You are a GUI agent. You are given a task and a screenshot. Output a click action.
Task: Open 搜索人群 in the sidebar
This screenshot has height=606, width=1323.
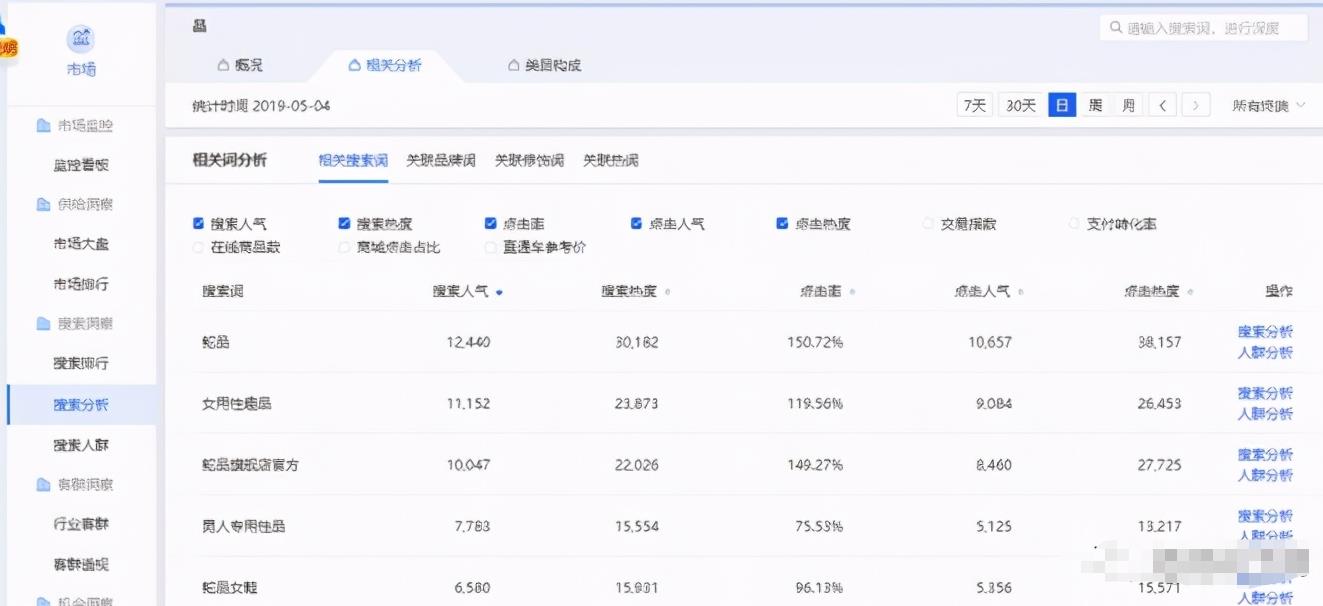[x=81, y=445]
